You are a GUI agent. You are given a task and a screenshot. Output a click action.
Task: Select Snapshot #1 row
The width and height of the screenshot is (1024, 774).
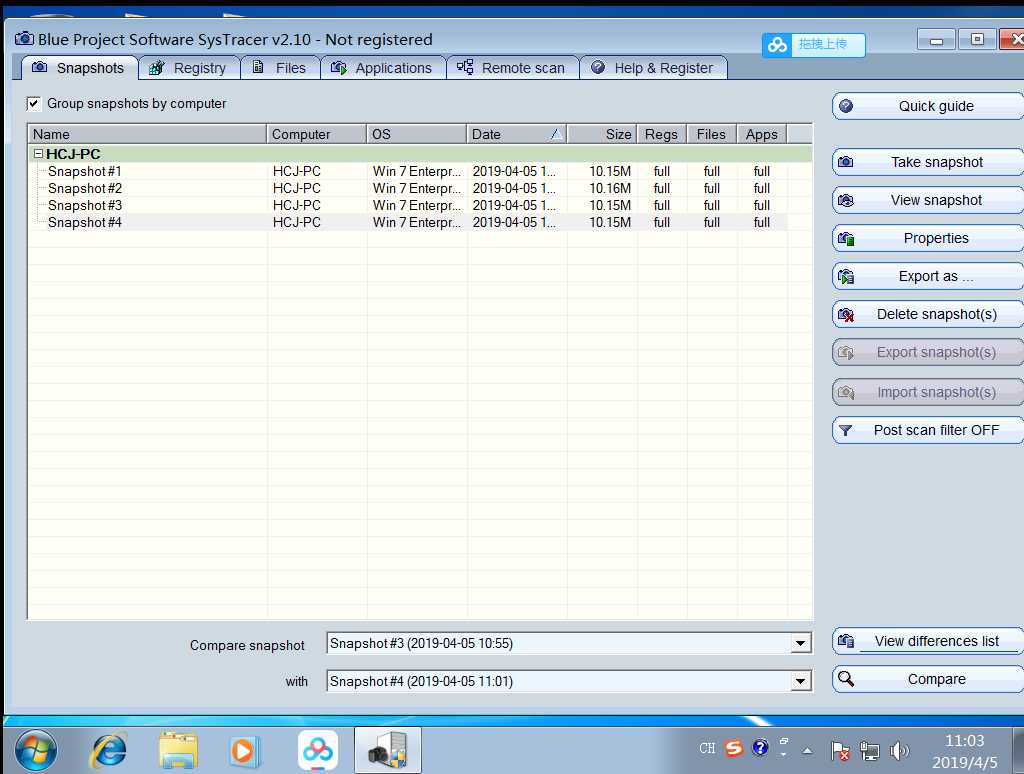(408, 171)
